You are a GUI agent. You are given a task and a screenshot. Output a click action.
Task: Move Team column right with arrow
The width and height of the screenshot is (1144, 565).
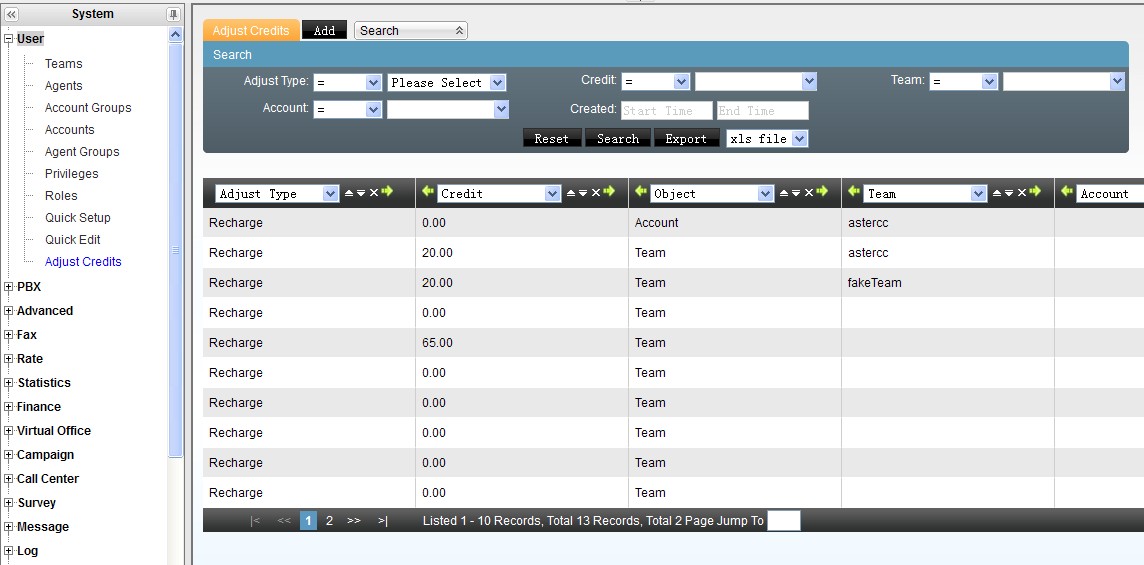pos(1035,192)
